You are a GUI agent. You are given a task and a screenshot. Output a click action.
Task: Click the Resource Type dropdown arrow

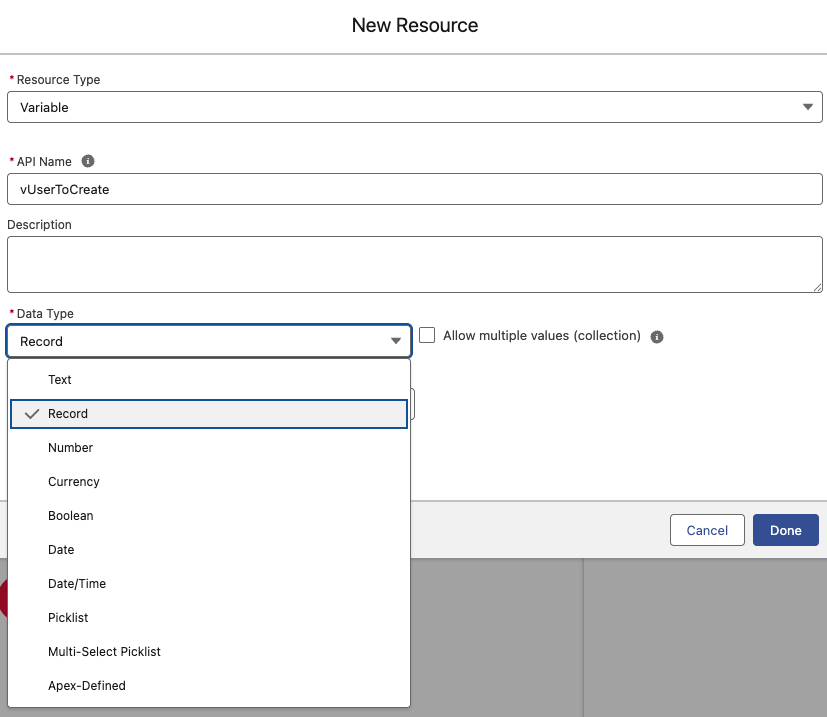pyautogui.click(x=807, y=107)
